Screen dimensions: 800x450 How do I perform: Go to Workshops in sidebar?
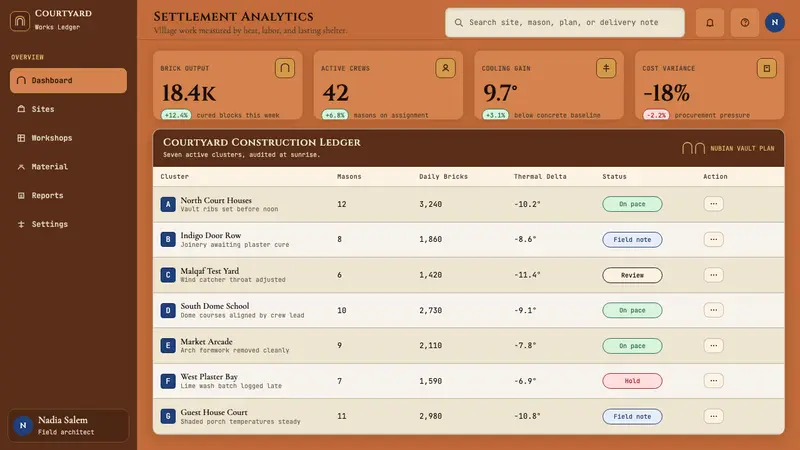[x=68, y=138]
